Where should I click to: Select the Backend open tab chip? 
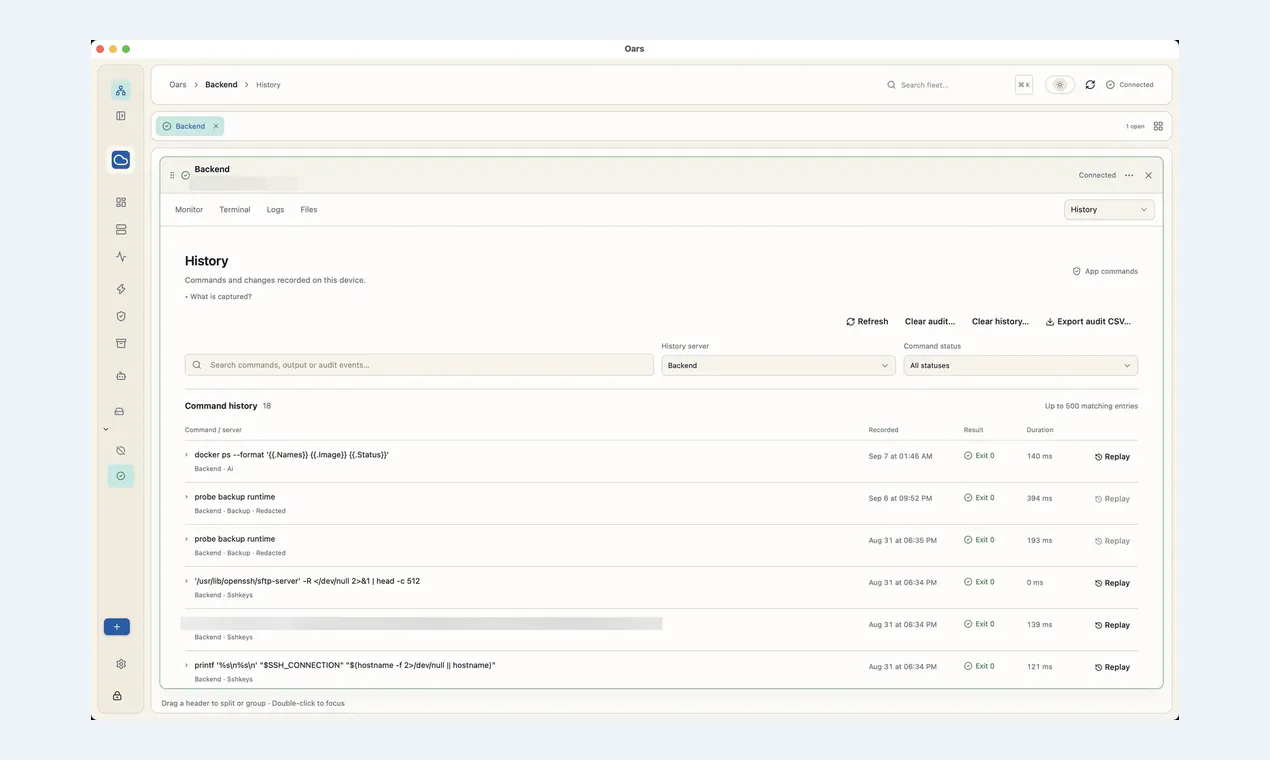(x=190, y=126)
